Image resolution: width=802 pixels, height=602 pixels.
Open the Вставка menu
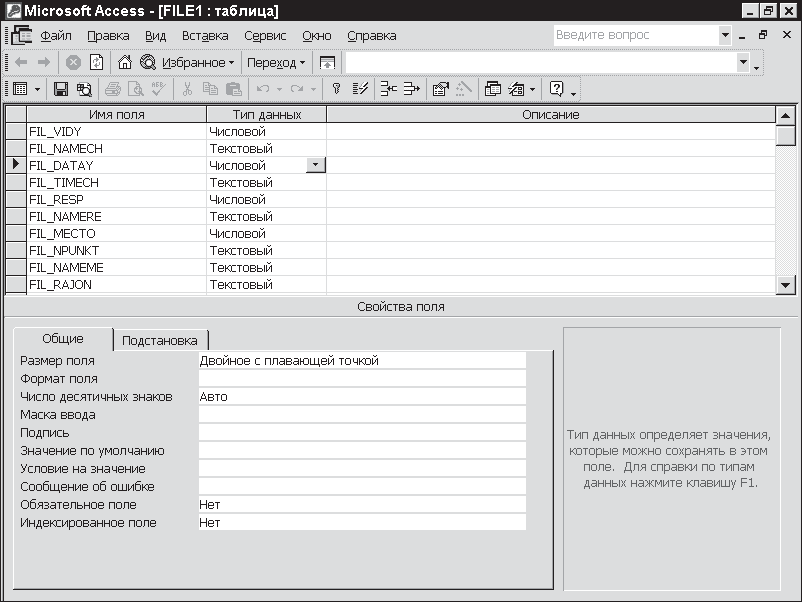pos(205,35)
